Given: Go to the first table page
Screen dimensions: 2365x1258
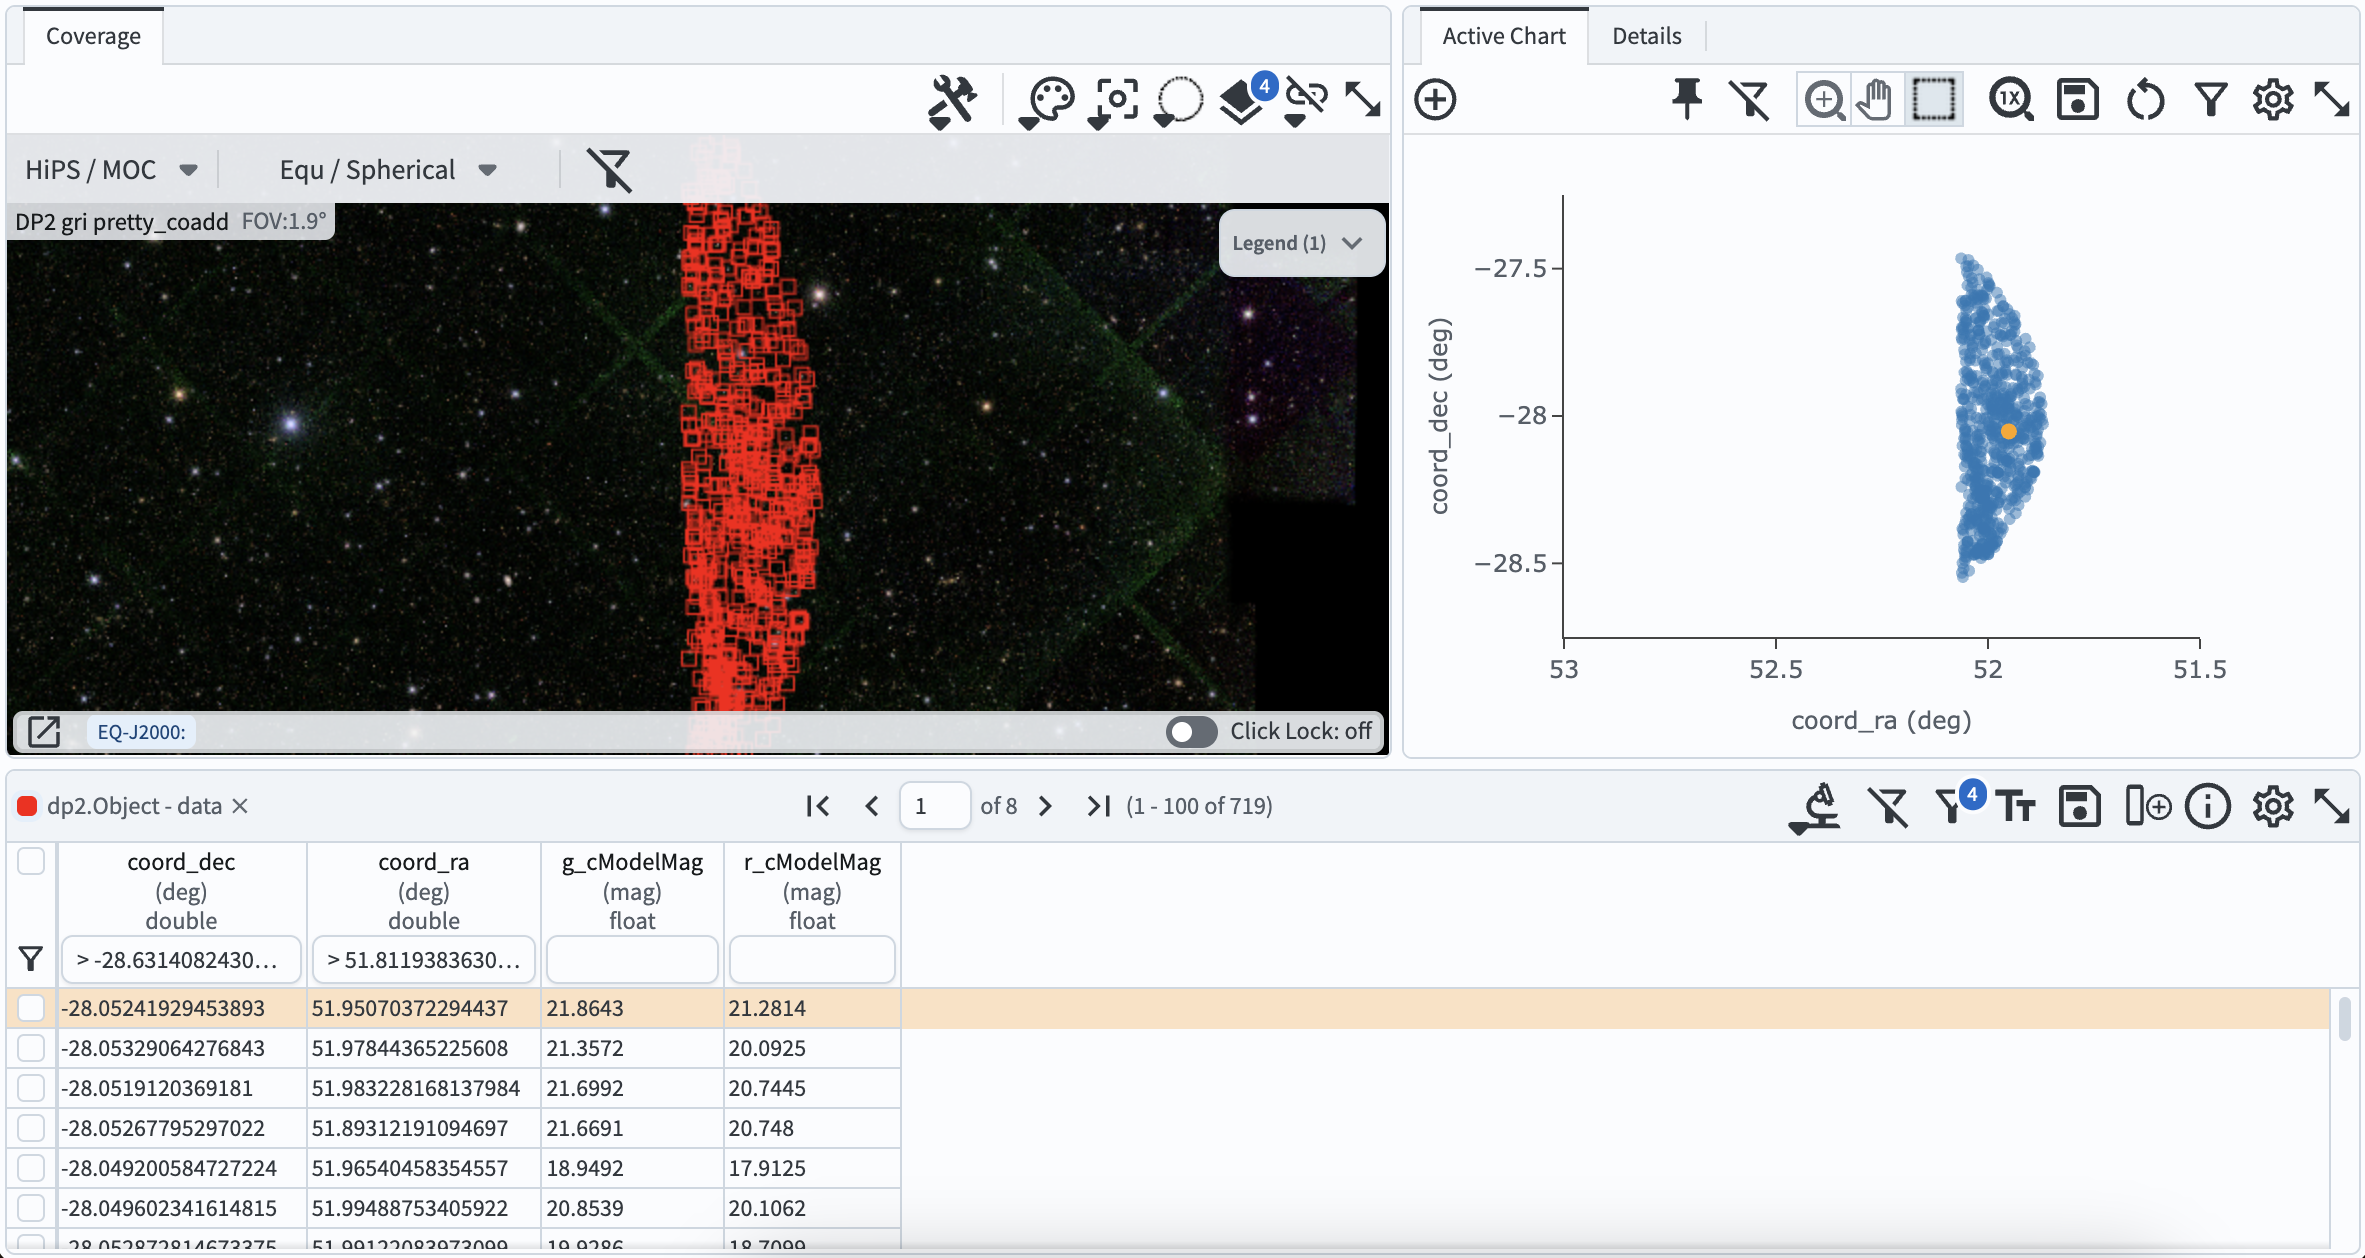Looking at the screenshot, I should [x=818, y=806].
